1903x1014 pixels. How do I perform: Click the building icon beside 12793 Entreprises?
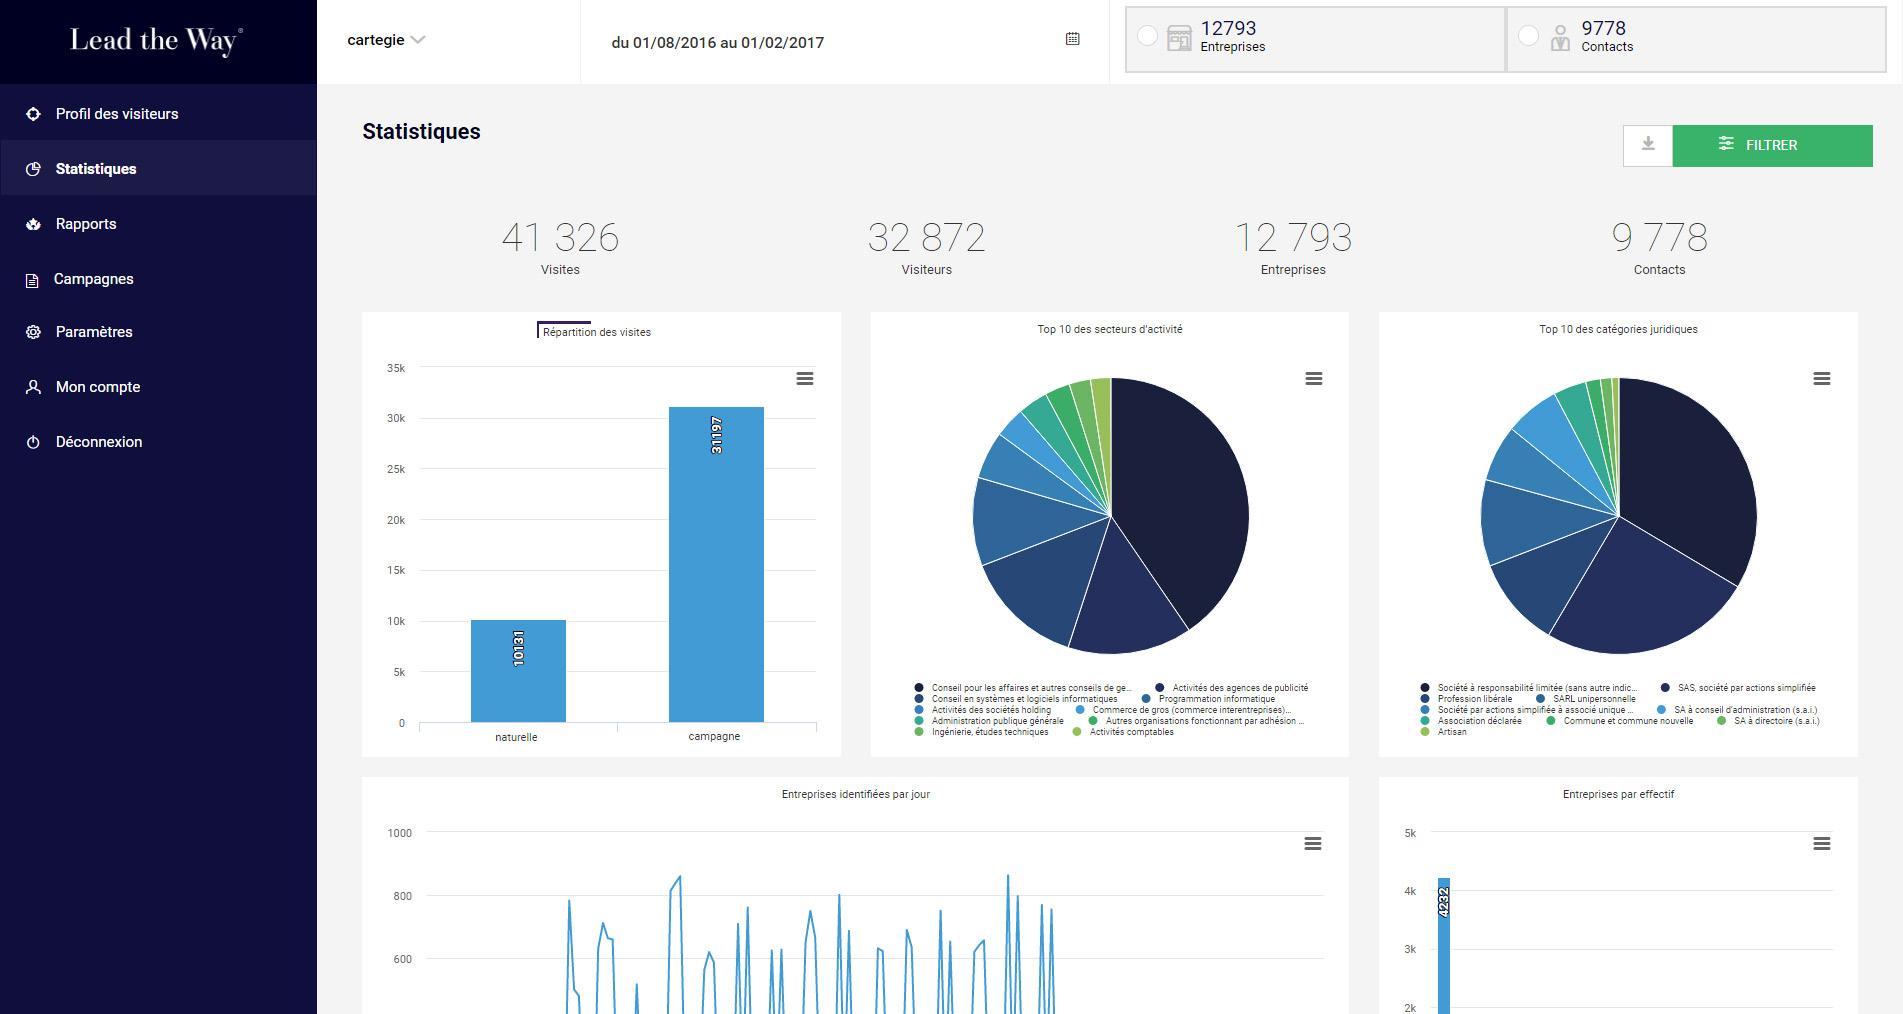[x=1179, y=38]
